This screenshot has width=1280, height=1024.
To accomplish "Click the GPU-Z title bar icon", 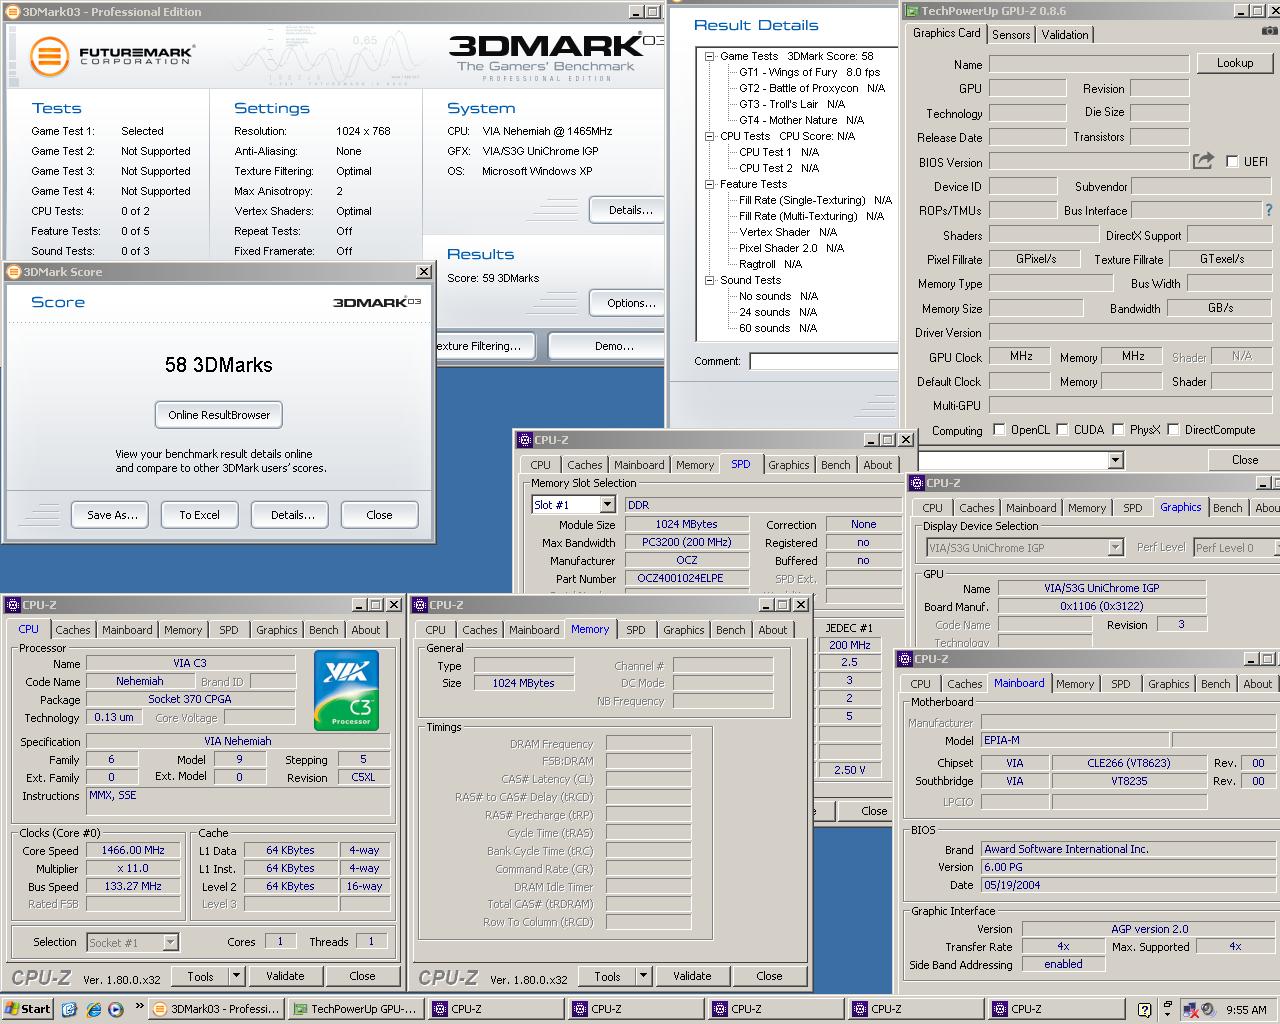I will 912,11.
